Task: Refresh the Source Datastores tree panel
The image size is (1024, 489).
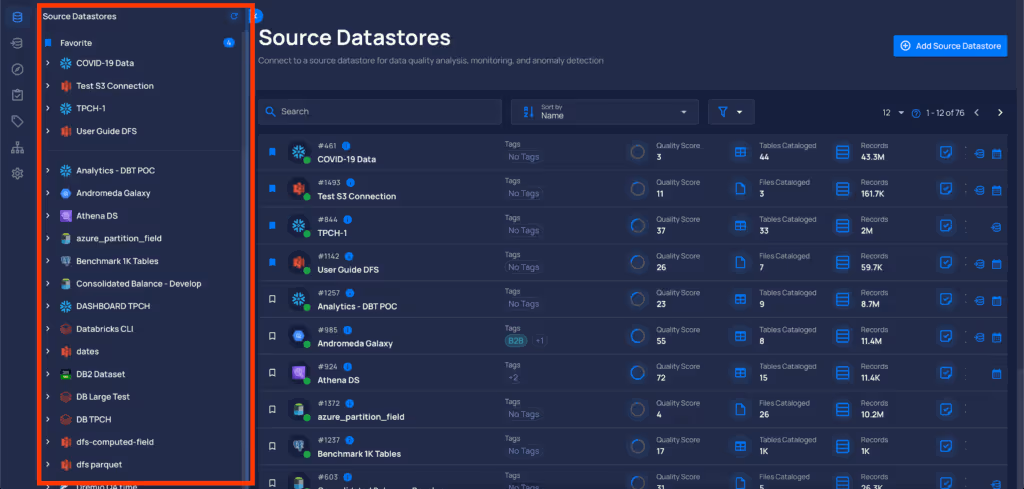Action: [234, 16]
